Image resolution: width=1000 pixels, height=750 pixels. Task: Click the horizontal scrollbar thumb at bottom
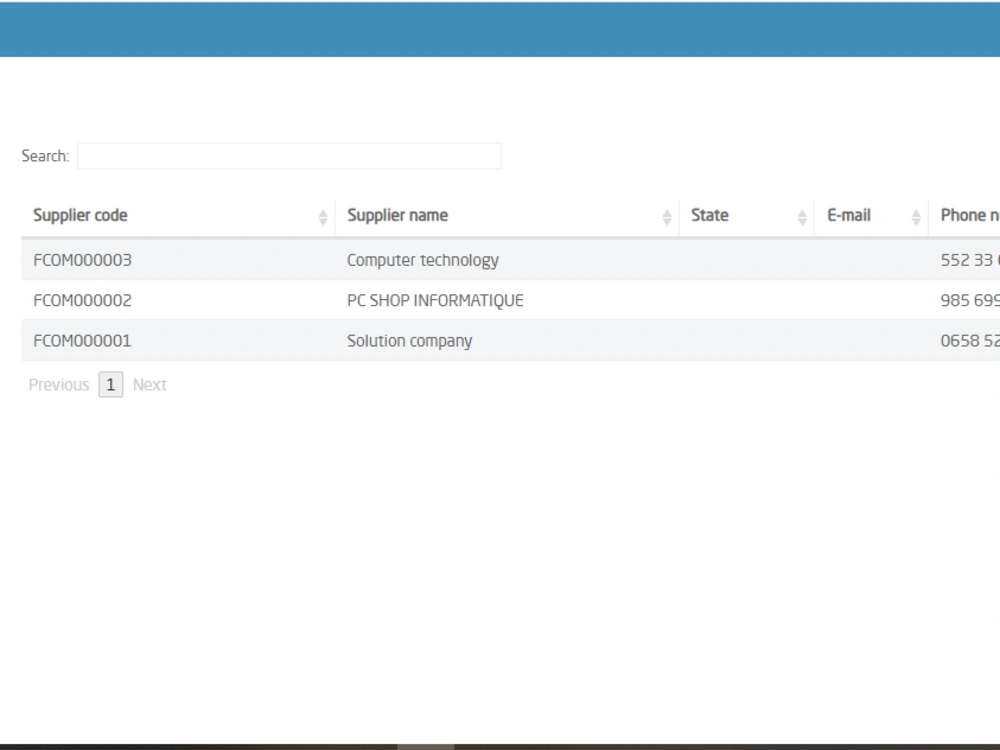[x=425, y=746]
